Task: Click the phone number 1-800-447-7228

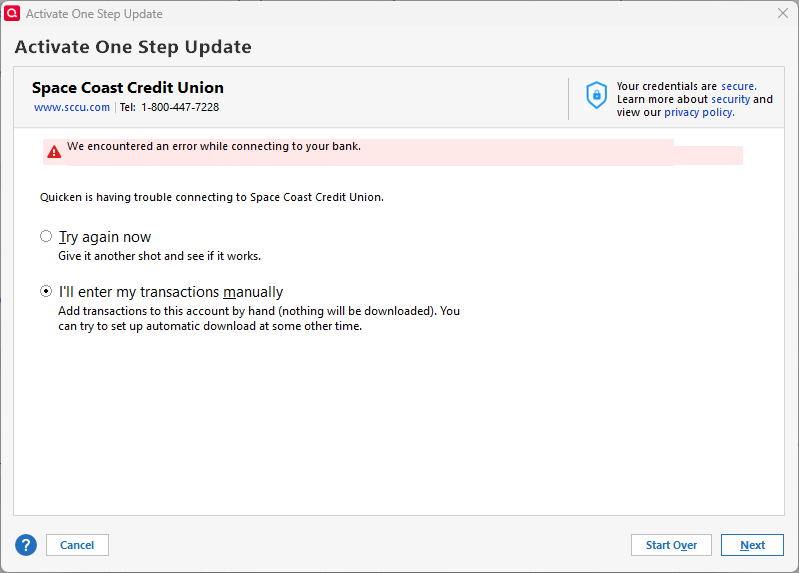Action: point(180,107)
